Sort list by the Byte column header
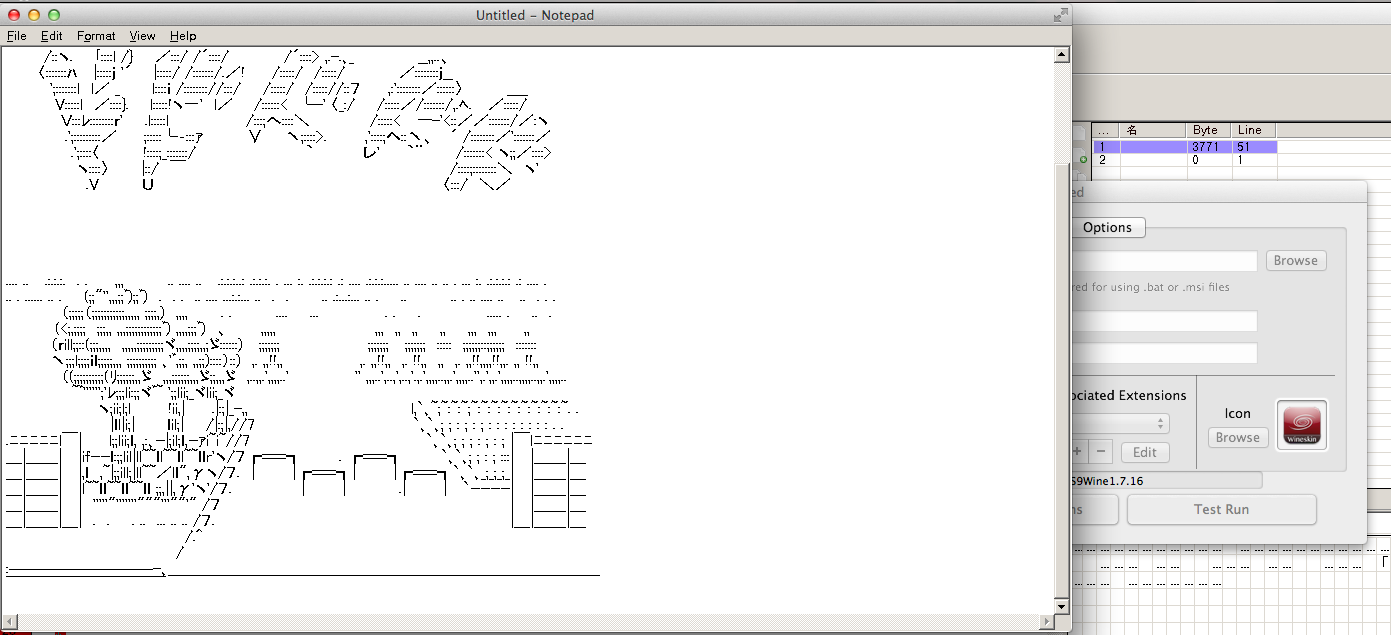Screen dimensions: 1391x635 1206,130
